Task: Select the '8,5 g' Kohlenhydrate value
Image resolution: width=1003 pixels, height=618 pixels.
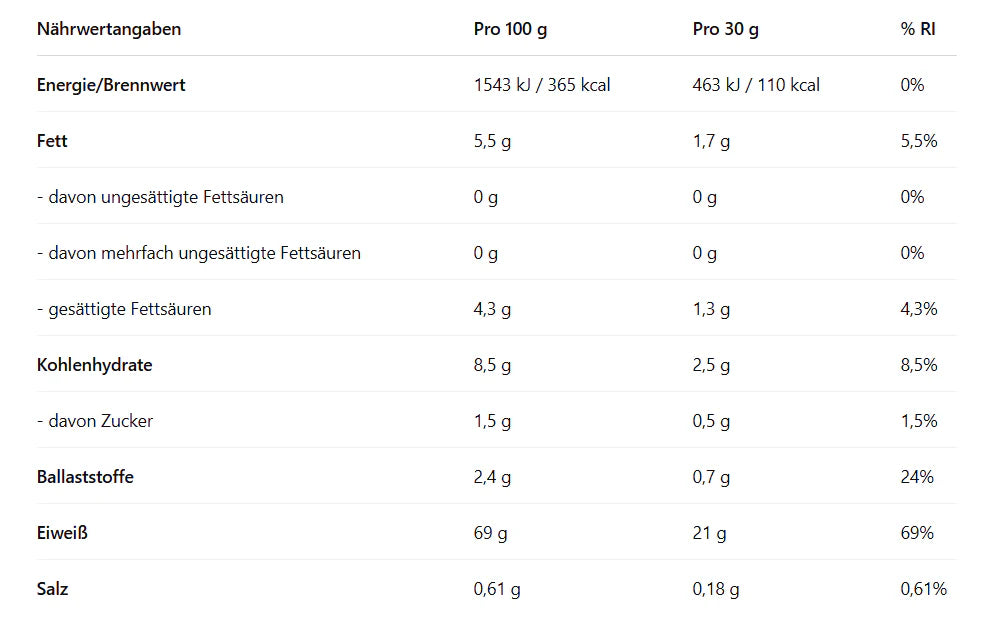Action: (x=492, y=365)
